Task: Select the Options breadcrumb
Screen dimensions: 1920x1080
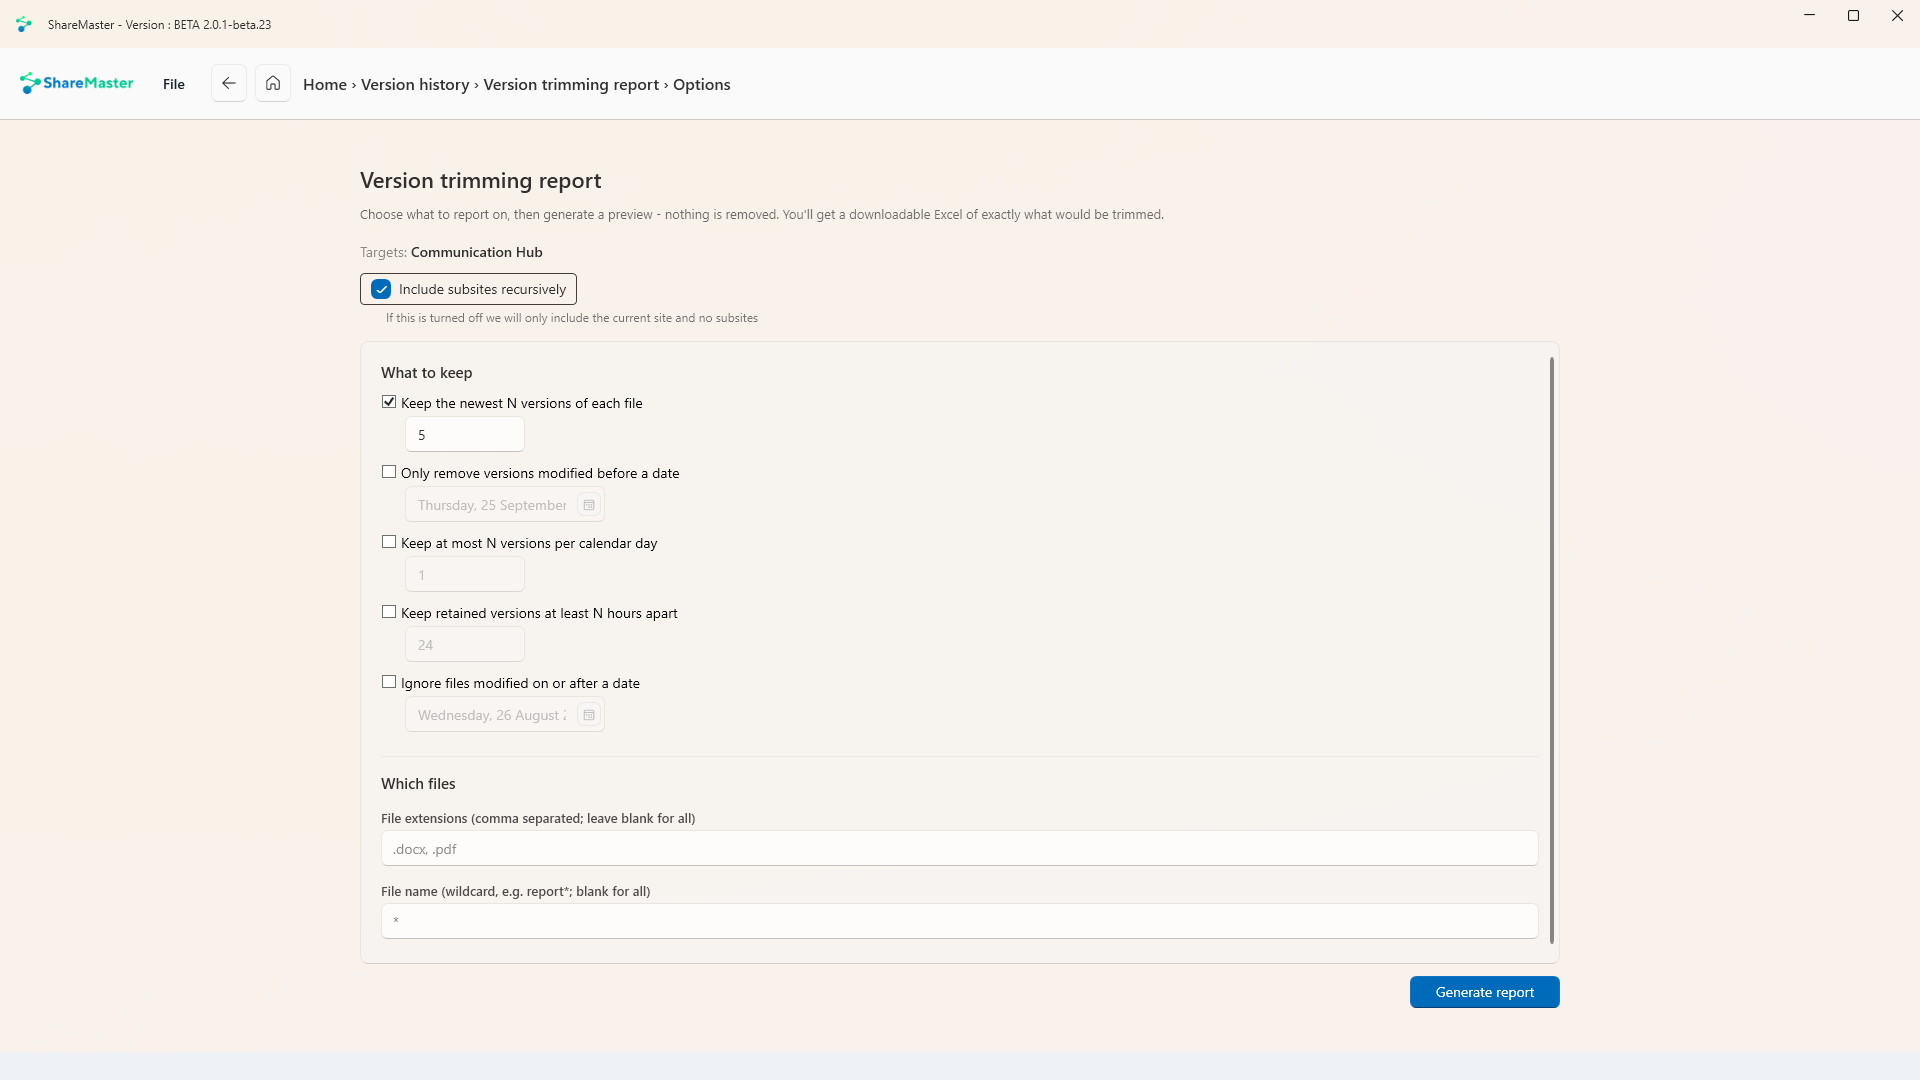Action: pyautogui.click(x=702, y=84)
